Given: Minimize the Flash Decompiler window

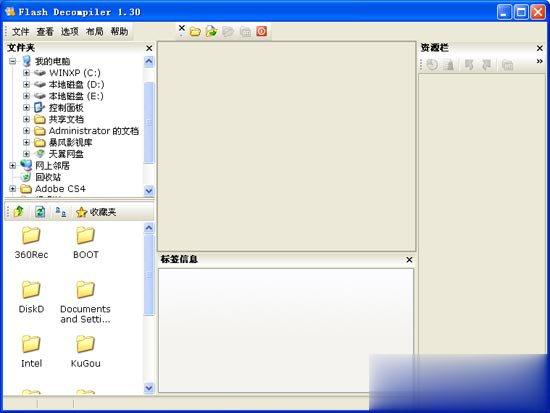Looking at the screenshot, I should click(x=504, y=12).
